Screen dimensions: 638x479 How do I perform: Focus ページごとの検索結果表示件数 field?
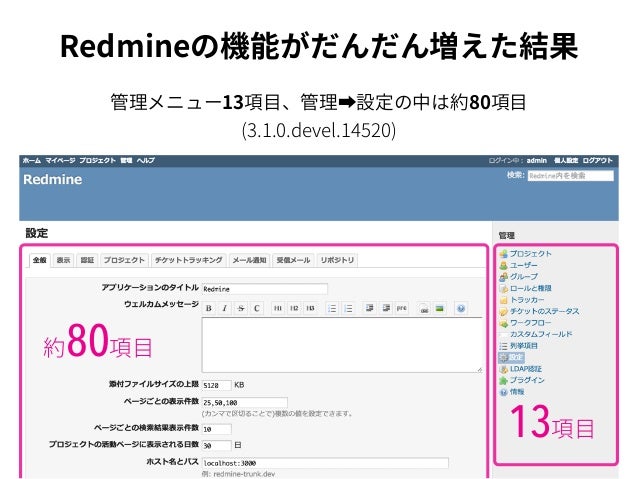(x=216, y=429)
